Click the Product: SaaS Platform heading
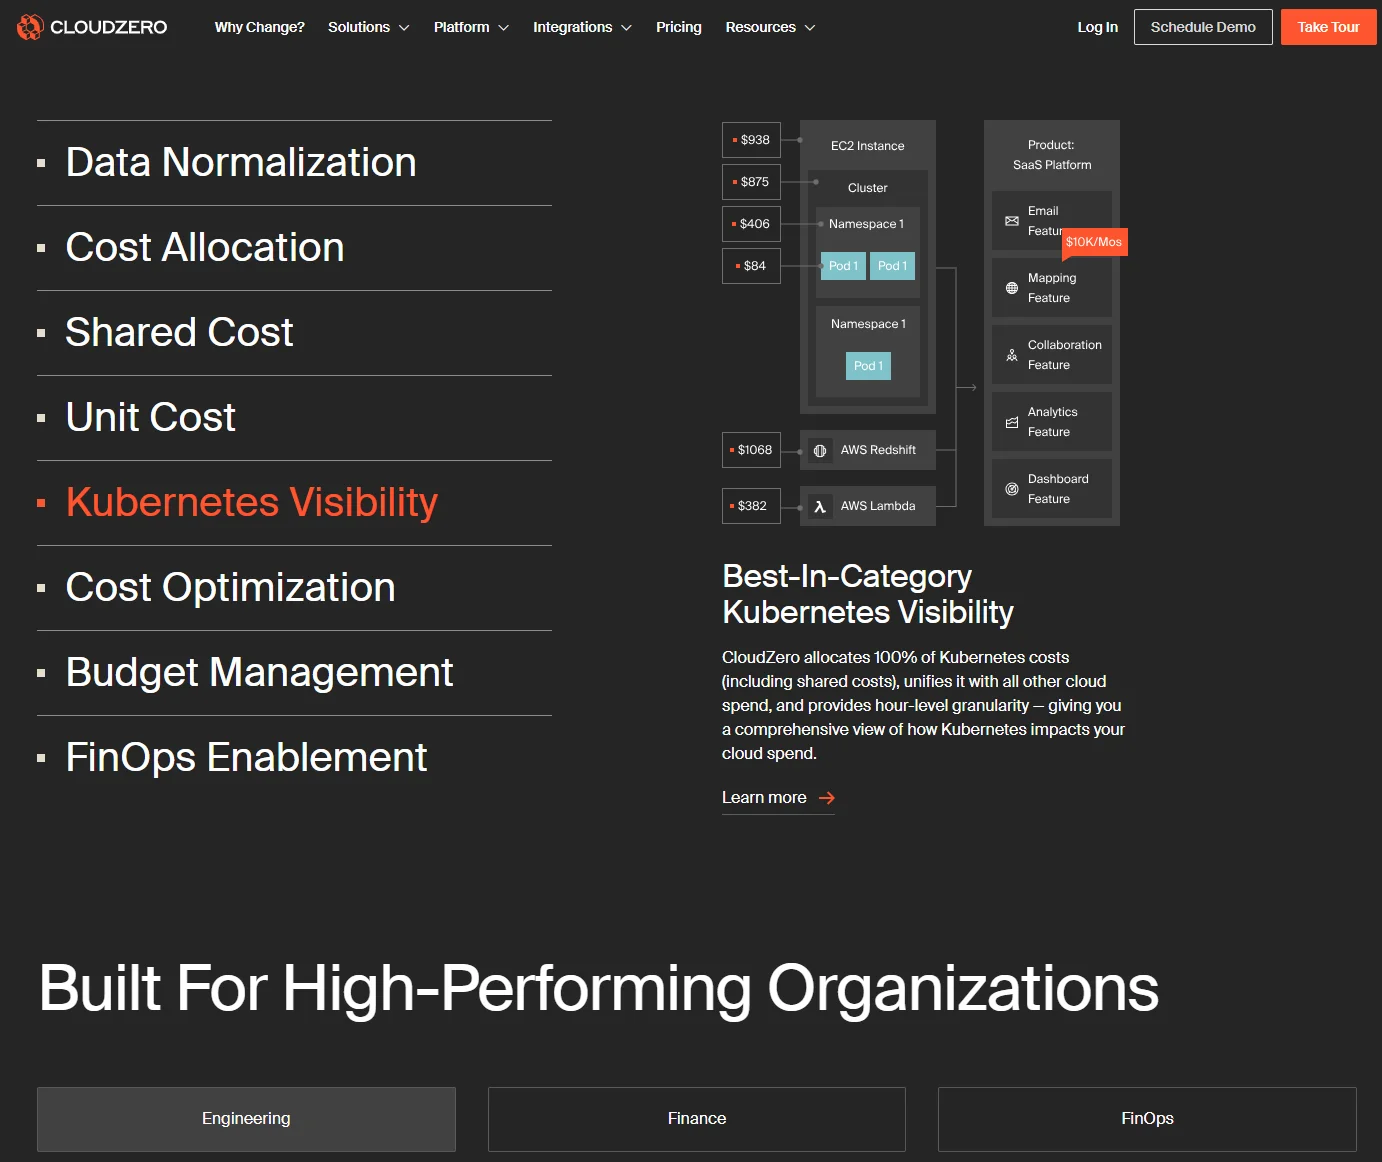1382x1162 pixels. point(1052,155)
